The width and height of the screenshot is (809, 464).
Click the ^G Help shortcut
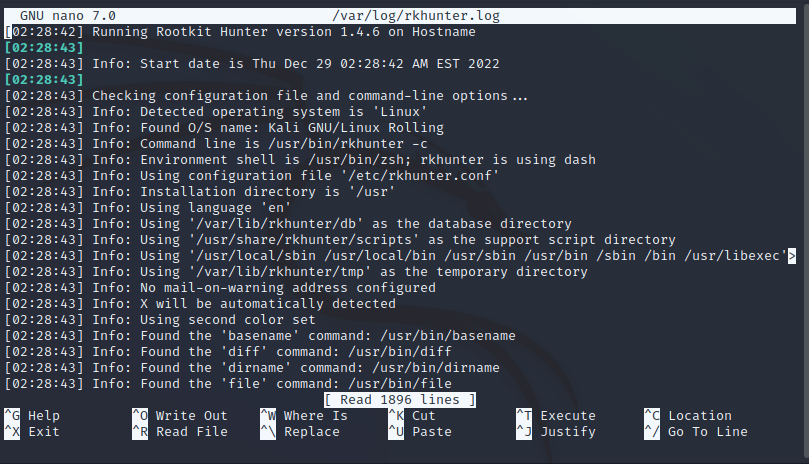click(x=33, y=416)
